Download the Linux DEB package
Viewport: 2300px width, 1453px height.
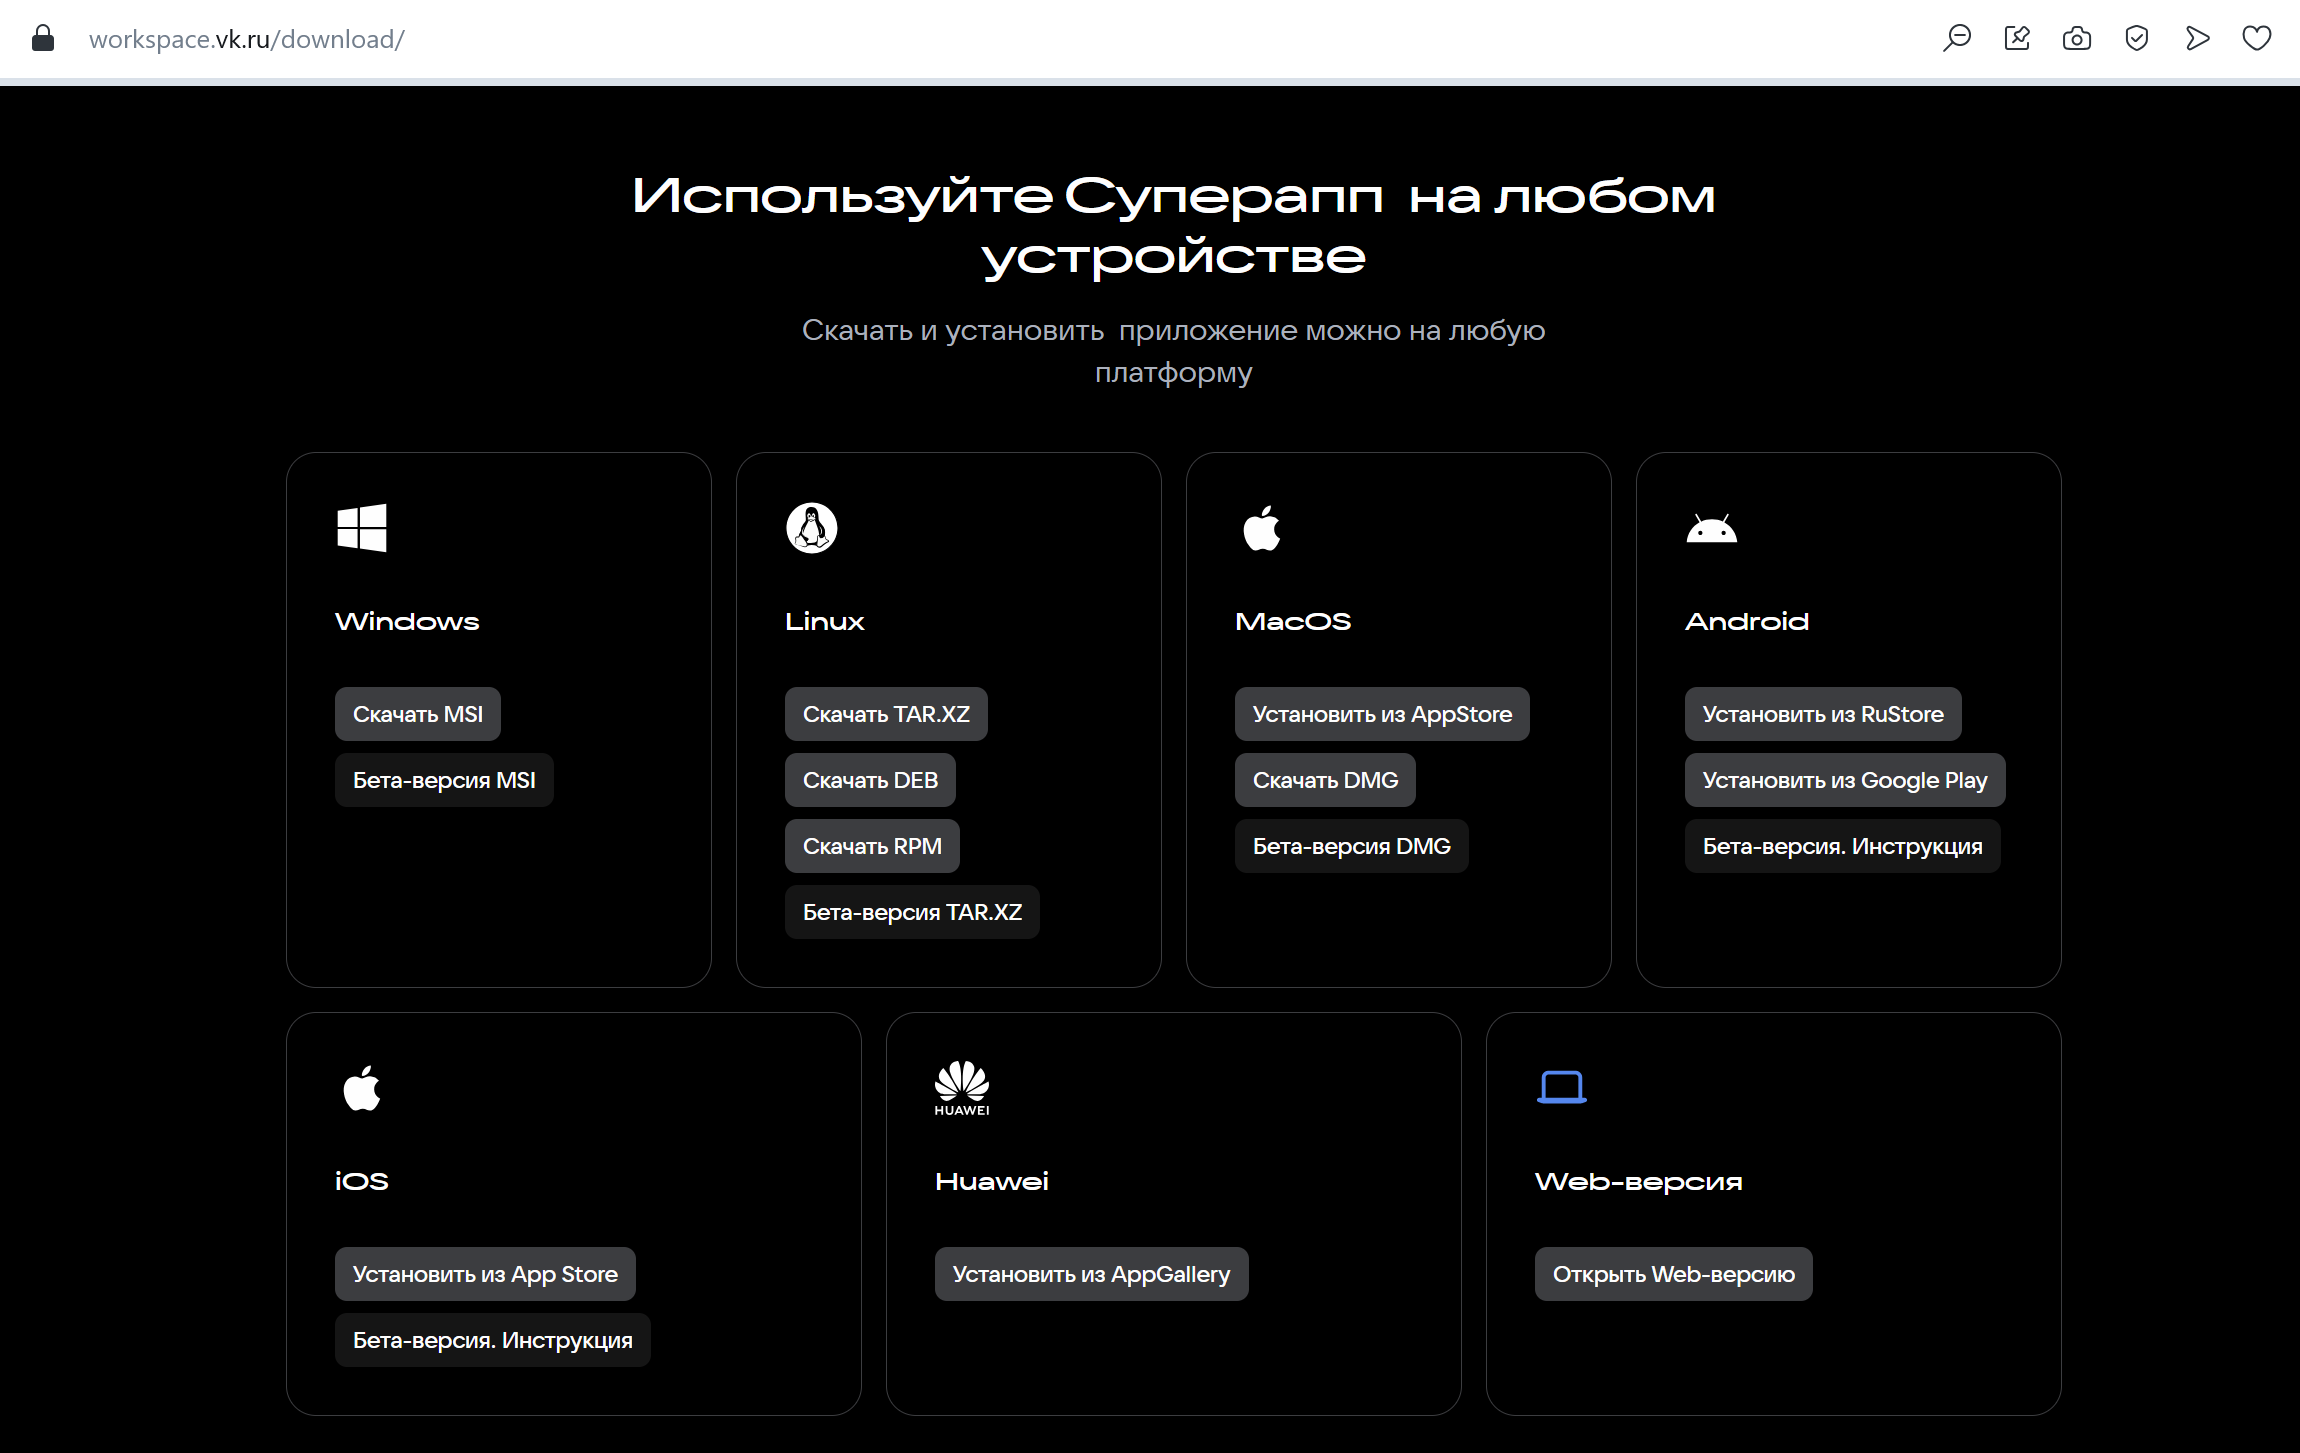(869, 780)
